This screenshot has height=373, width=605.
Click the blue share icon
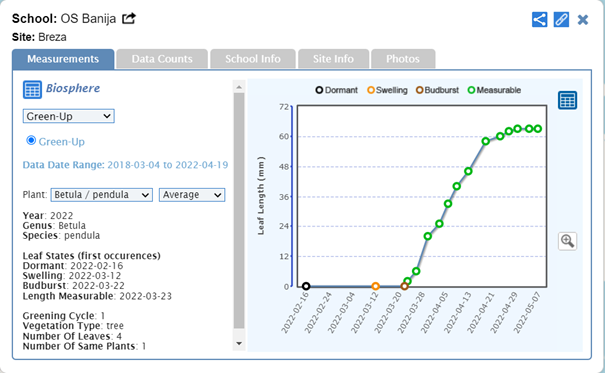click(539, 19)
